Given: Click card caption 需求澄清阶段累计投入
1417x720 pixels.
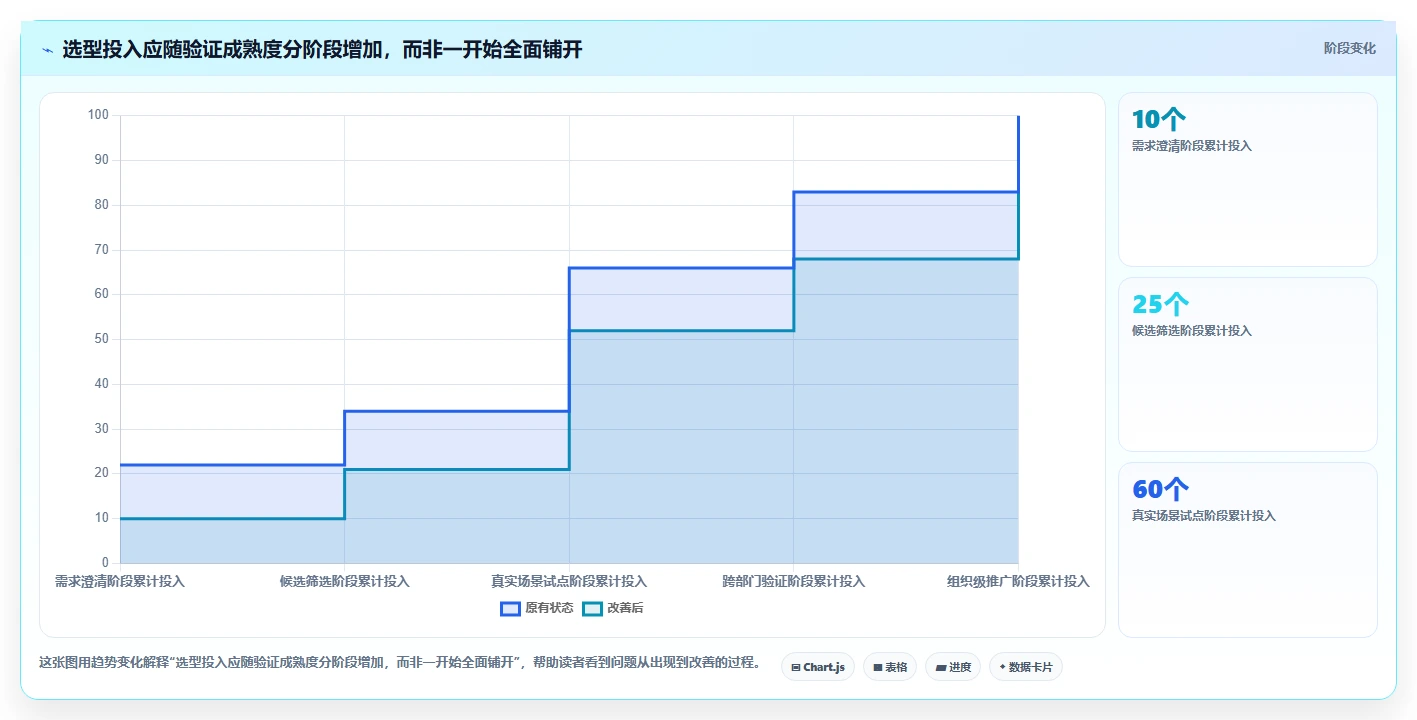Looking at the screenshot, I should click(x=1192, y=146).
